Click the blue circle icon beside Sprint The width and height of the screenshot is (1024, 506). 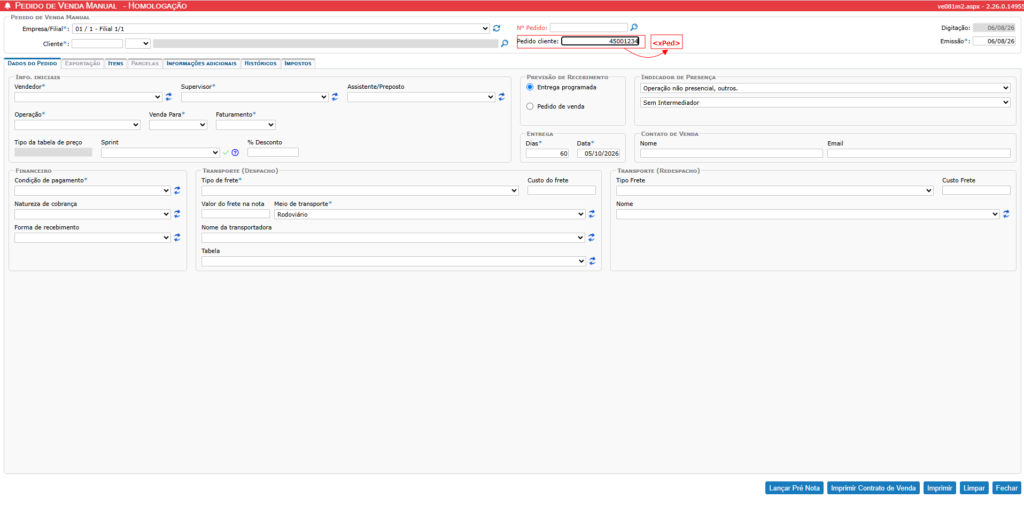click(x=235, y=152)
